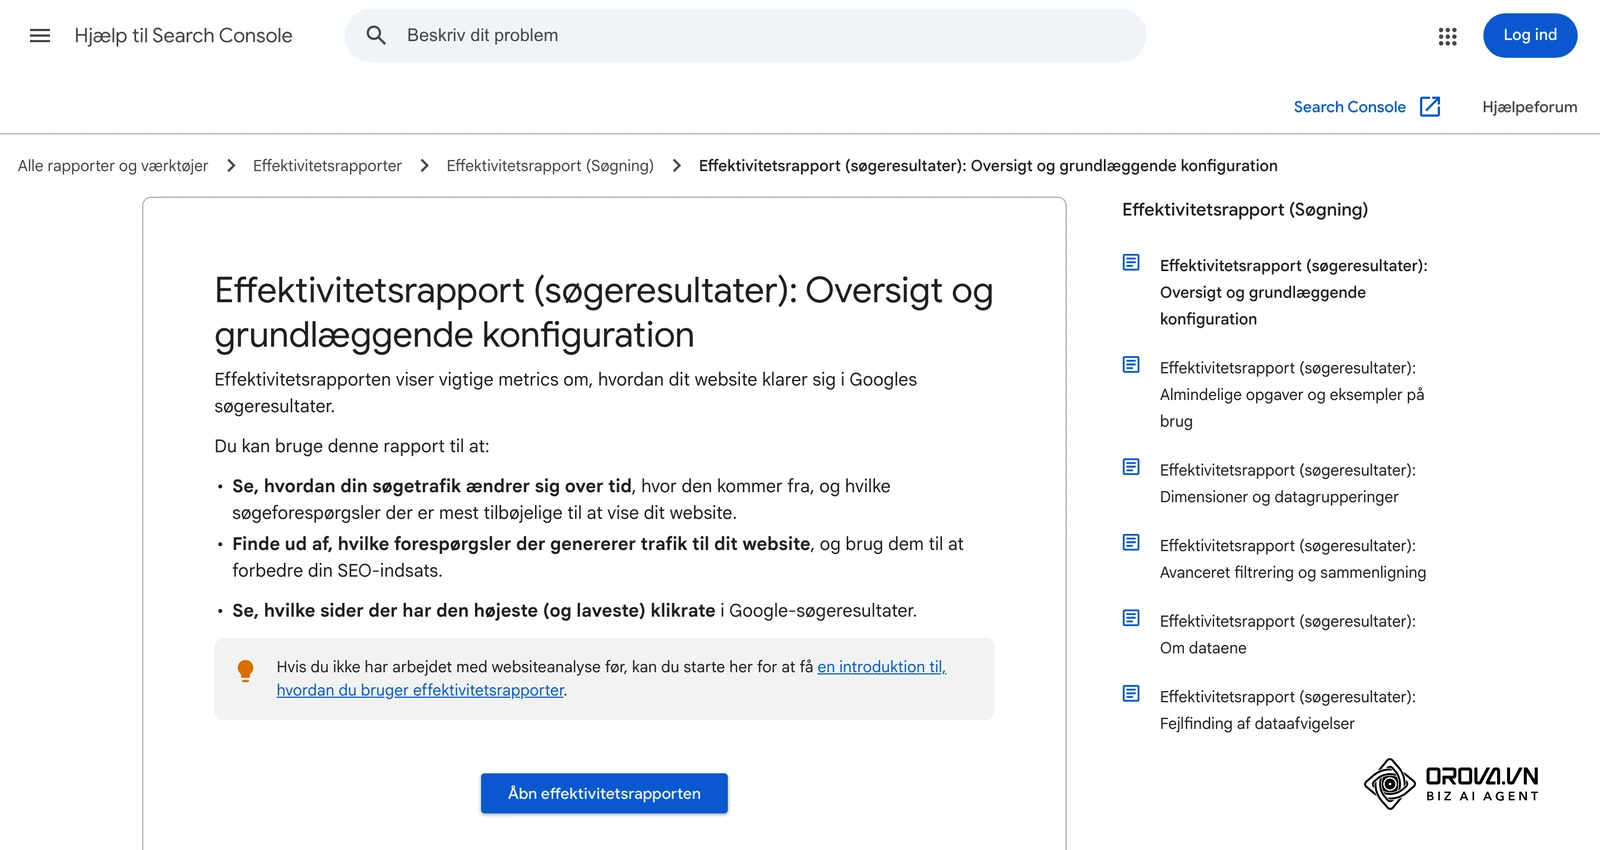Click the main article title heading

point(603,312)
